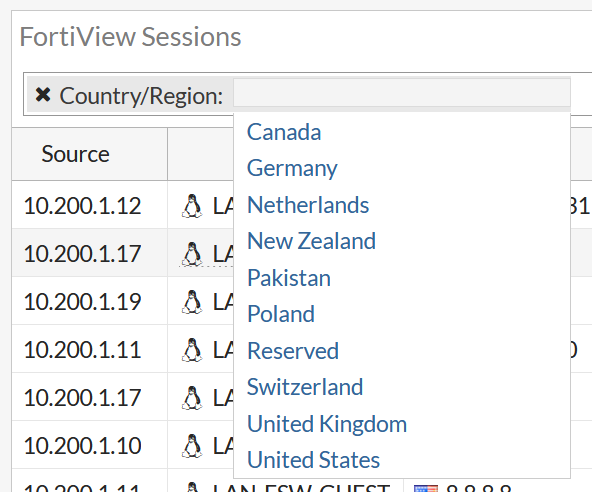Viewport: 592px width, 492px height.
Task: Click the Country/Region filter label
Action: [141, 96]
